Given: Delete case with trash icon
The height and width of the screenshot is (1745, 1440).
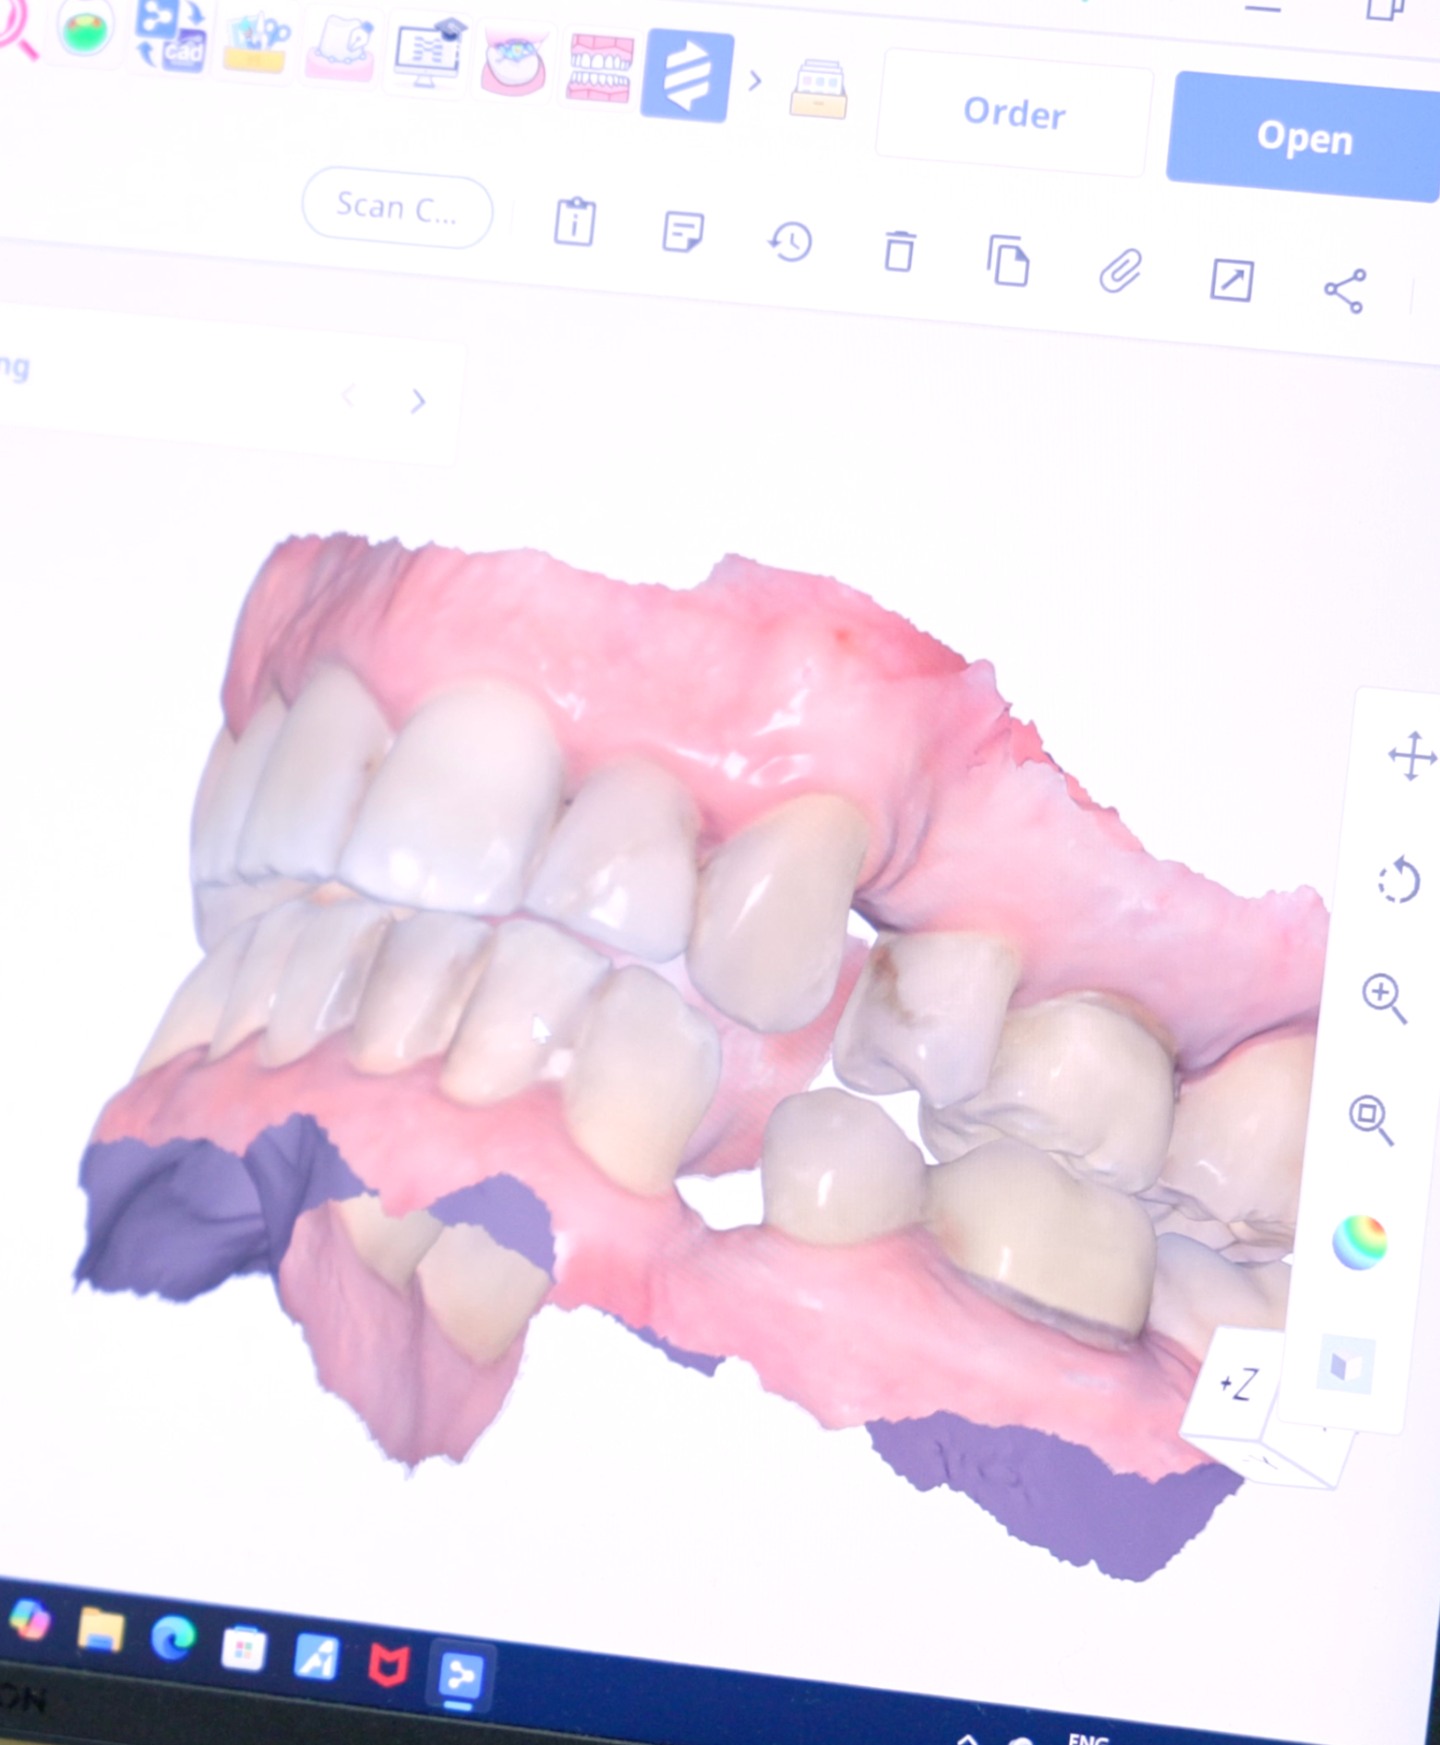Looking at the screenshot, I should (x=899, y=251).
